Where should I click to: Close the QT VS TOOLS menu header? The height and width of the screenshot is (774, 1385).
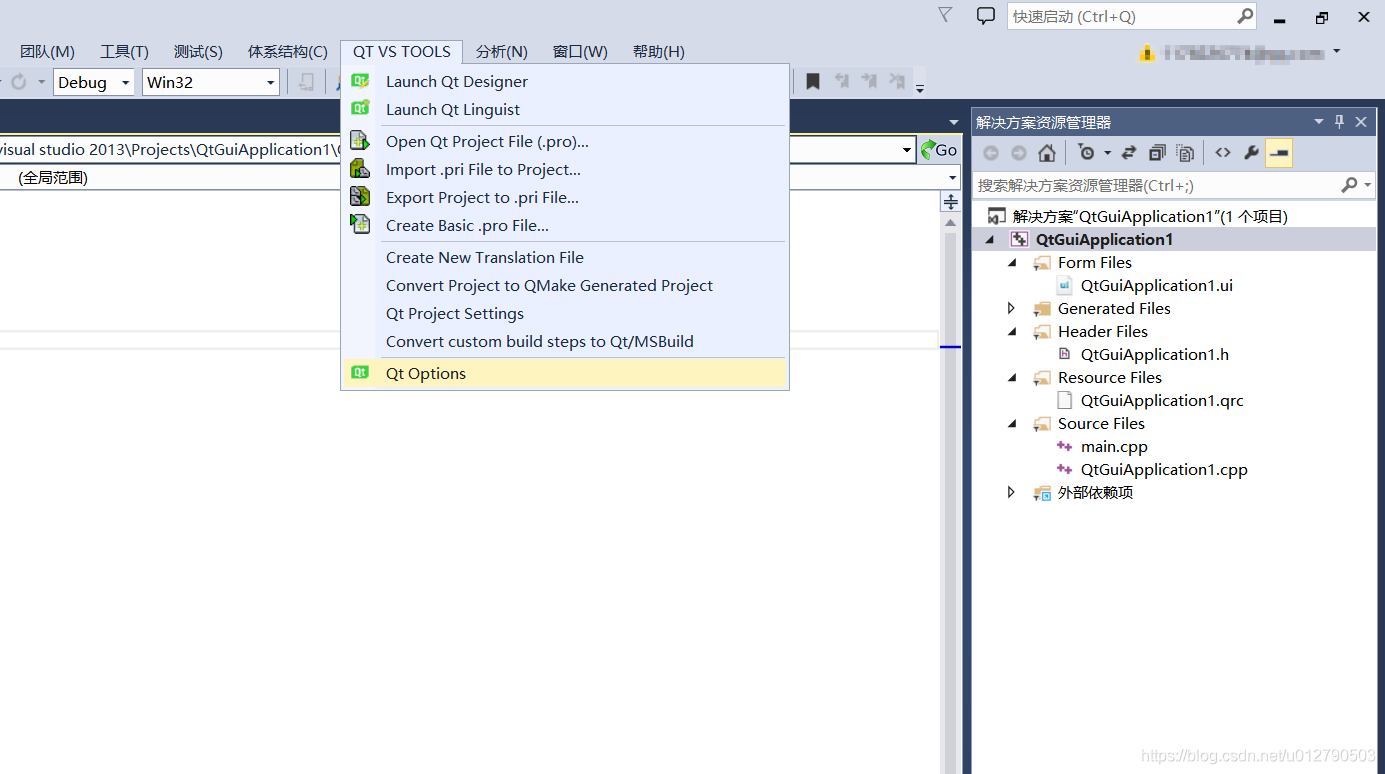click(x=402, y=52)
